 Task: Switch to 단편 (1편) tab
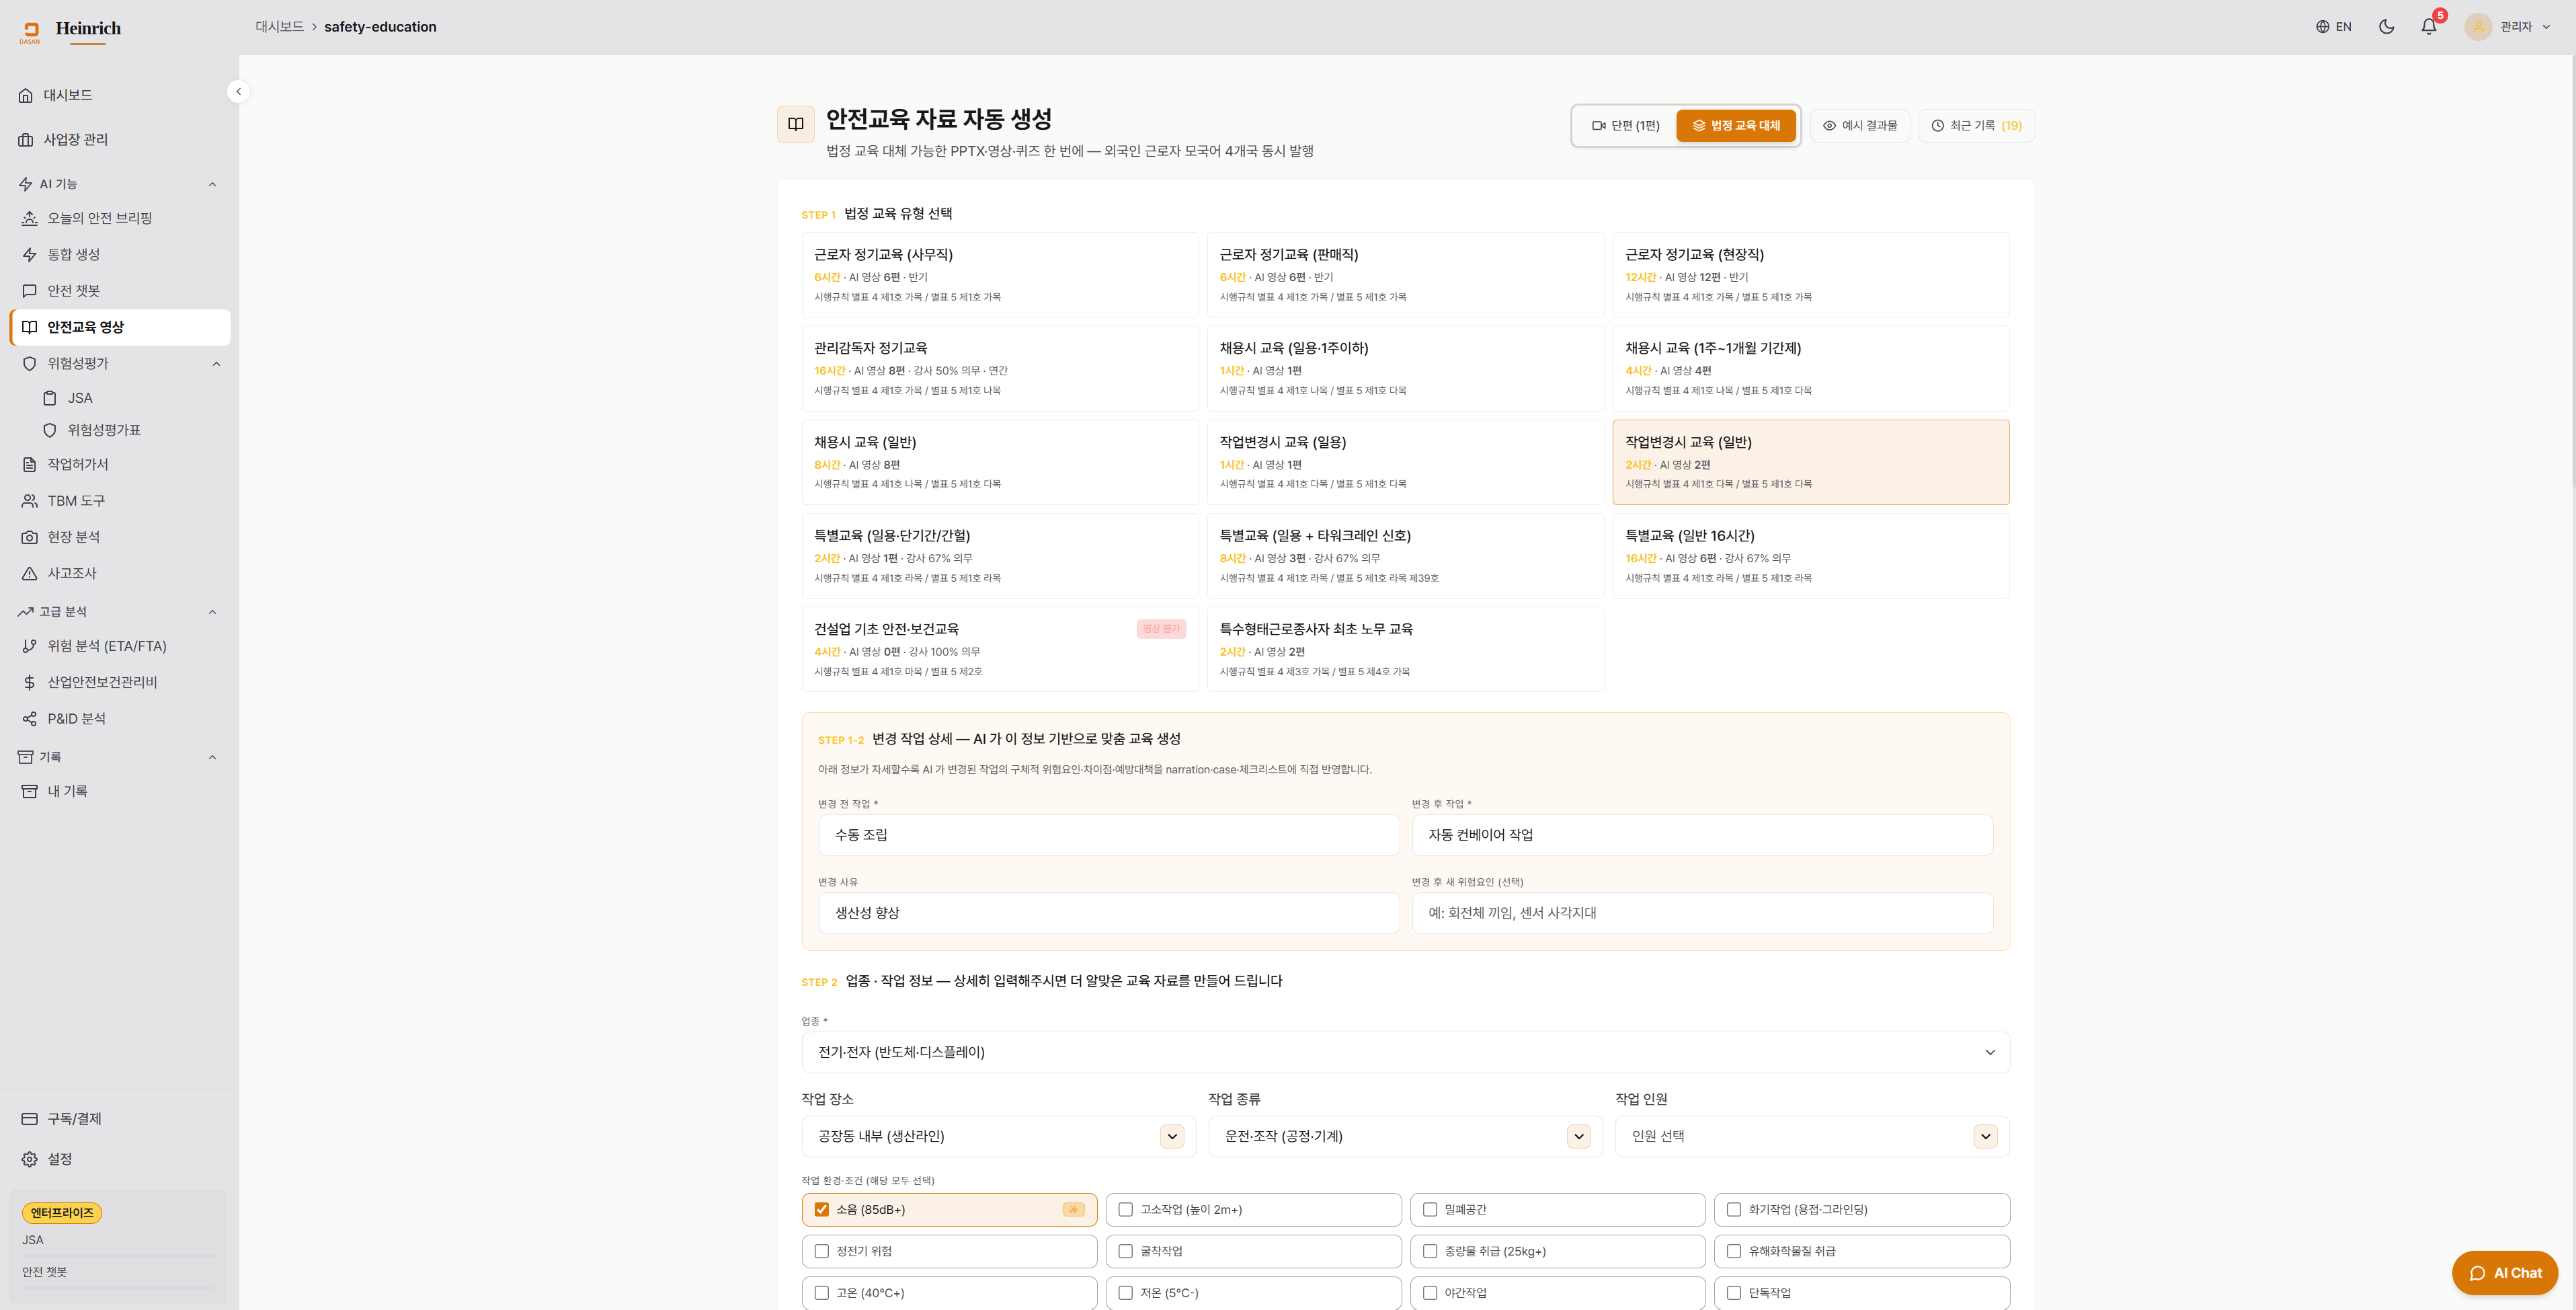click(1625, 126)
